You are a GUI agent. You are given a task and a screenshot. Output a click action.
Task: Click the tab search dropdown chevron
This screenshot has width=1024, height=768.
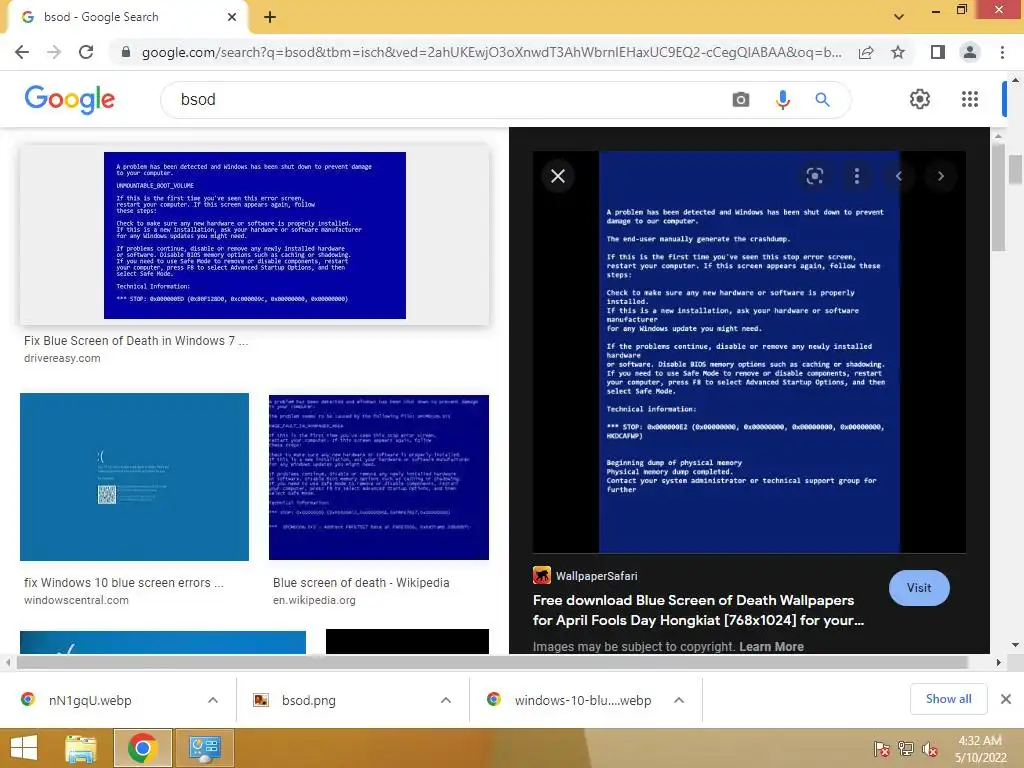pos(899,17)
